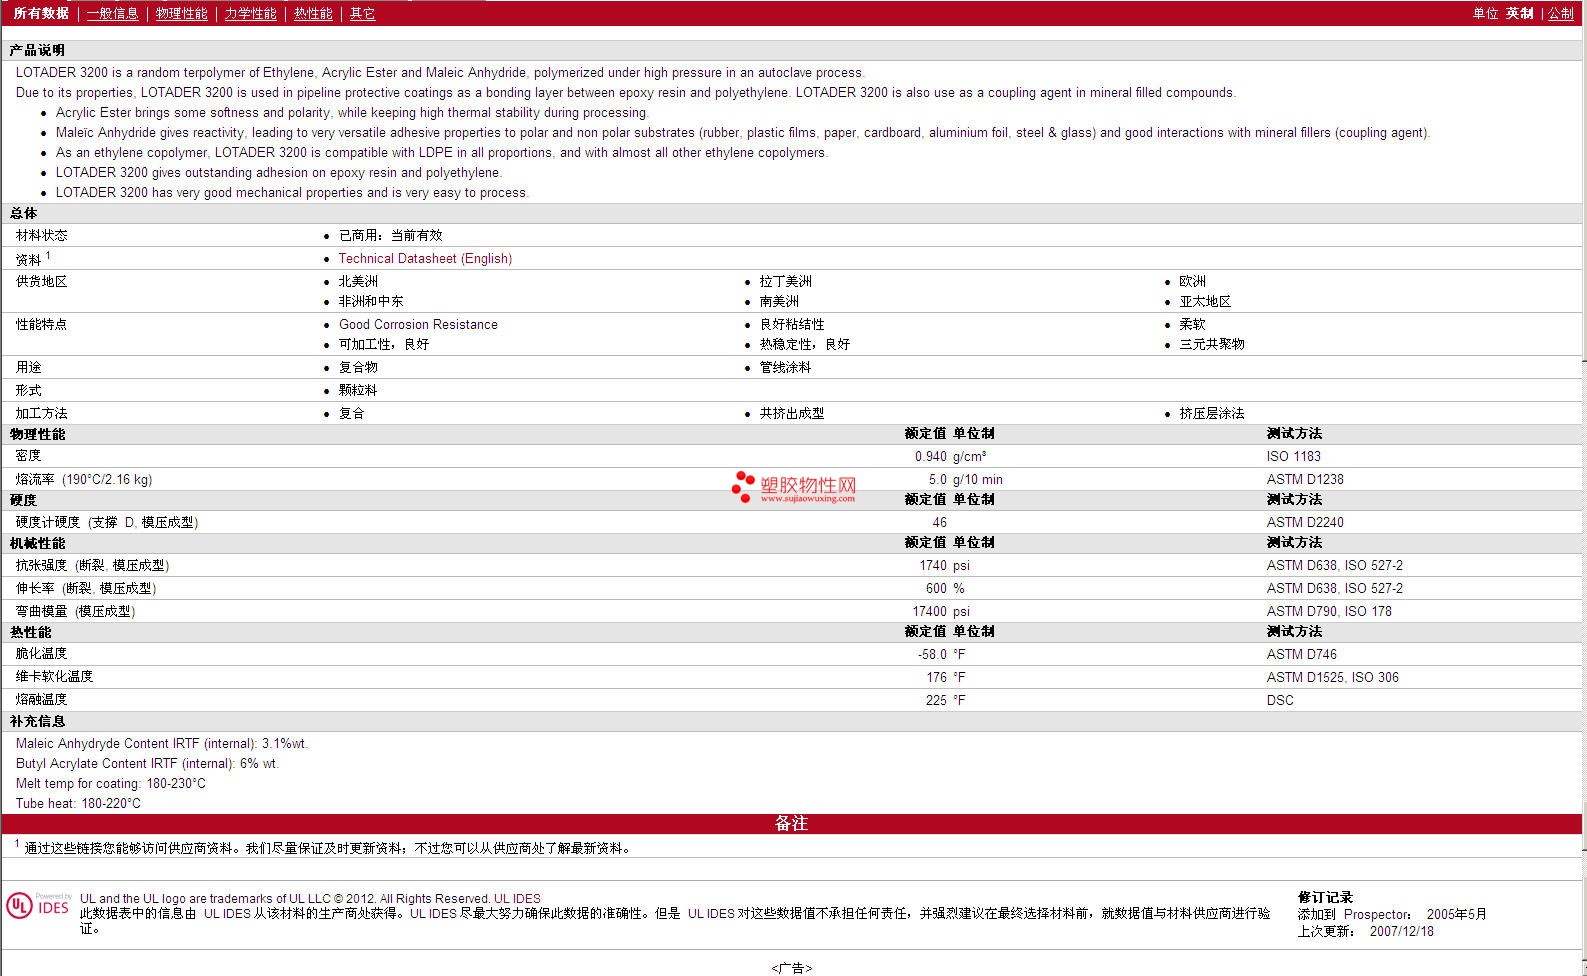The image size is (1587, 976).
Task: Select the 所有数据 tab
Action: pyautogui.click(x=41, y=14)
